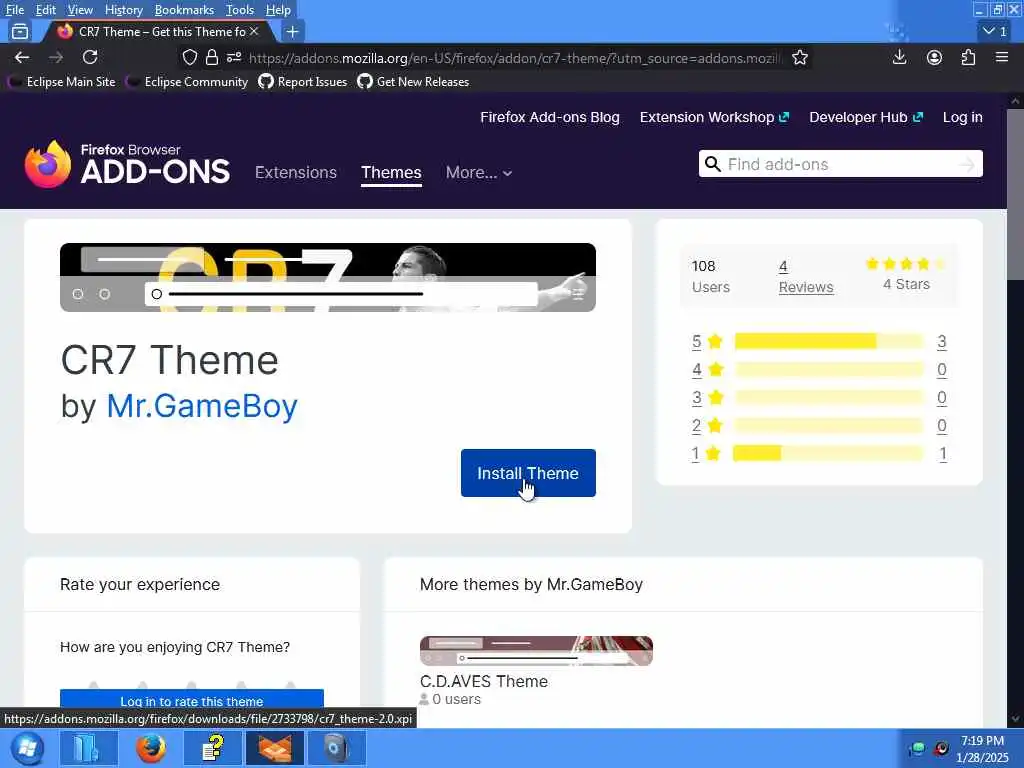Click in the Find add-ons search field
This screenshot has height=768, width=1024.
pyautogui.click(x=840, y=164)
